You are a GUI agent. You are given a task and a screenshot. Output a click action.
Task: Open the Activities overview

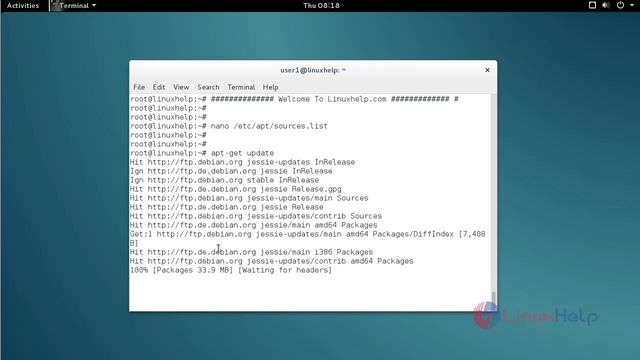(23, 6)
